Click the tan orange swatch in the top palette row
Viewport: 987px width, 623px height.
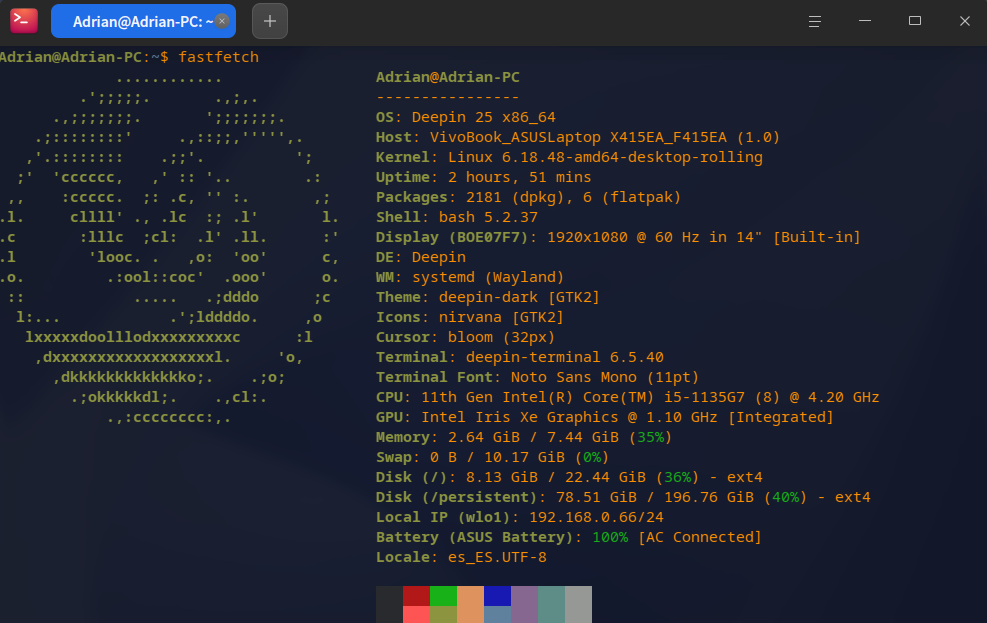coord(470,596)
